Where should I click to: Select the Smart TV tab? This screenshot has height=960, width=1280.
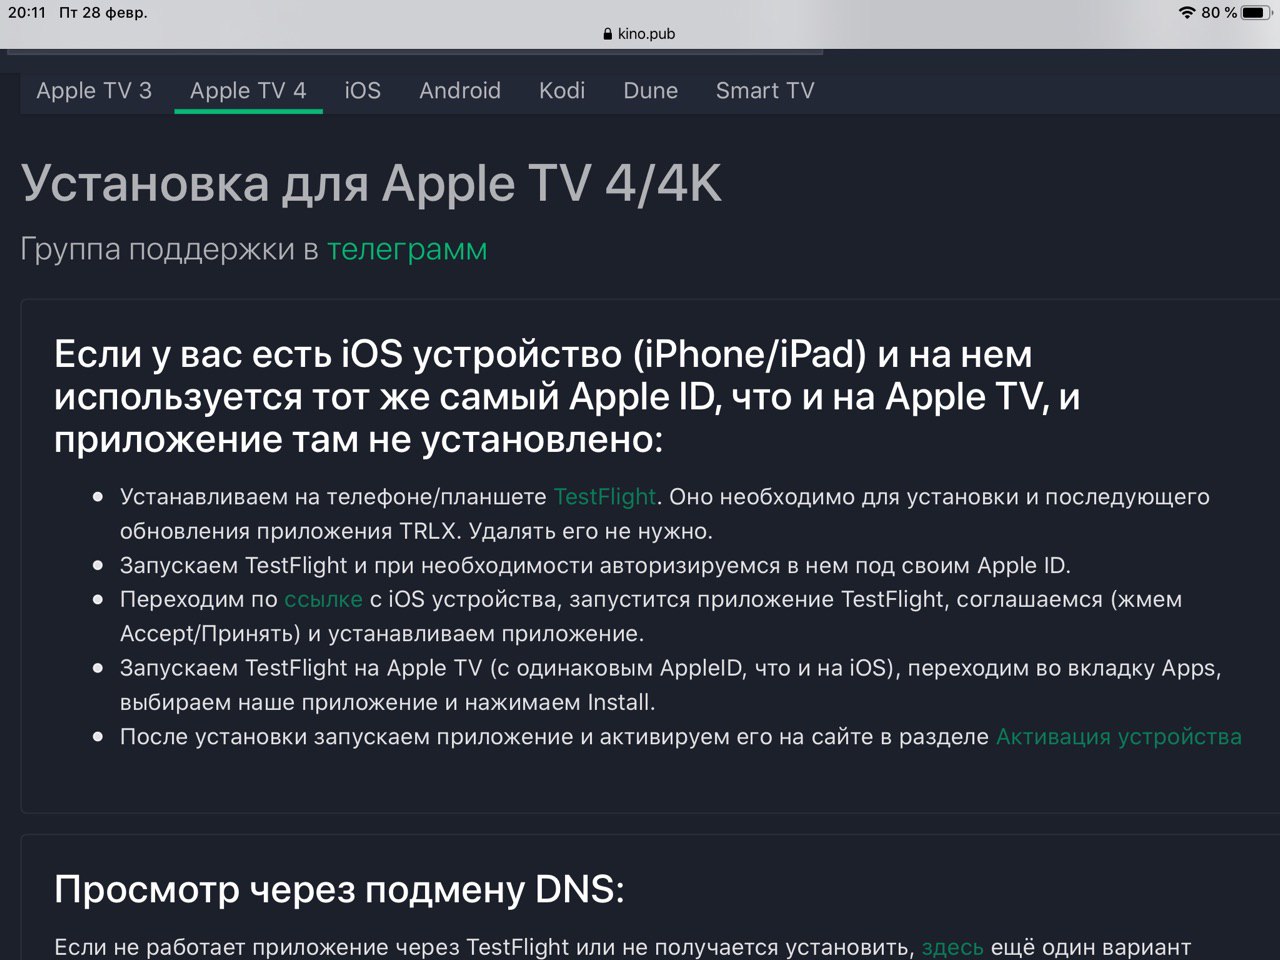765,91
